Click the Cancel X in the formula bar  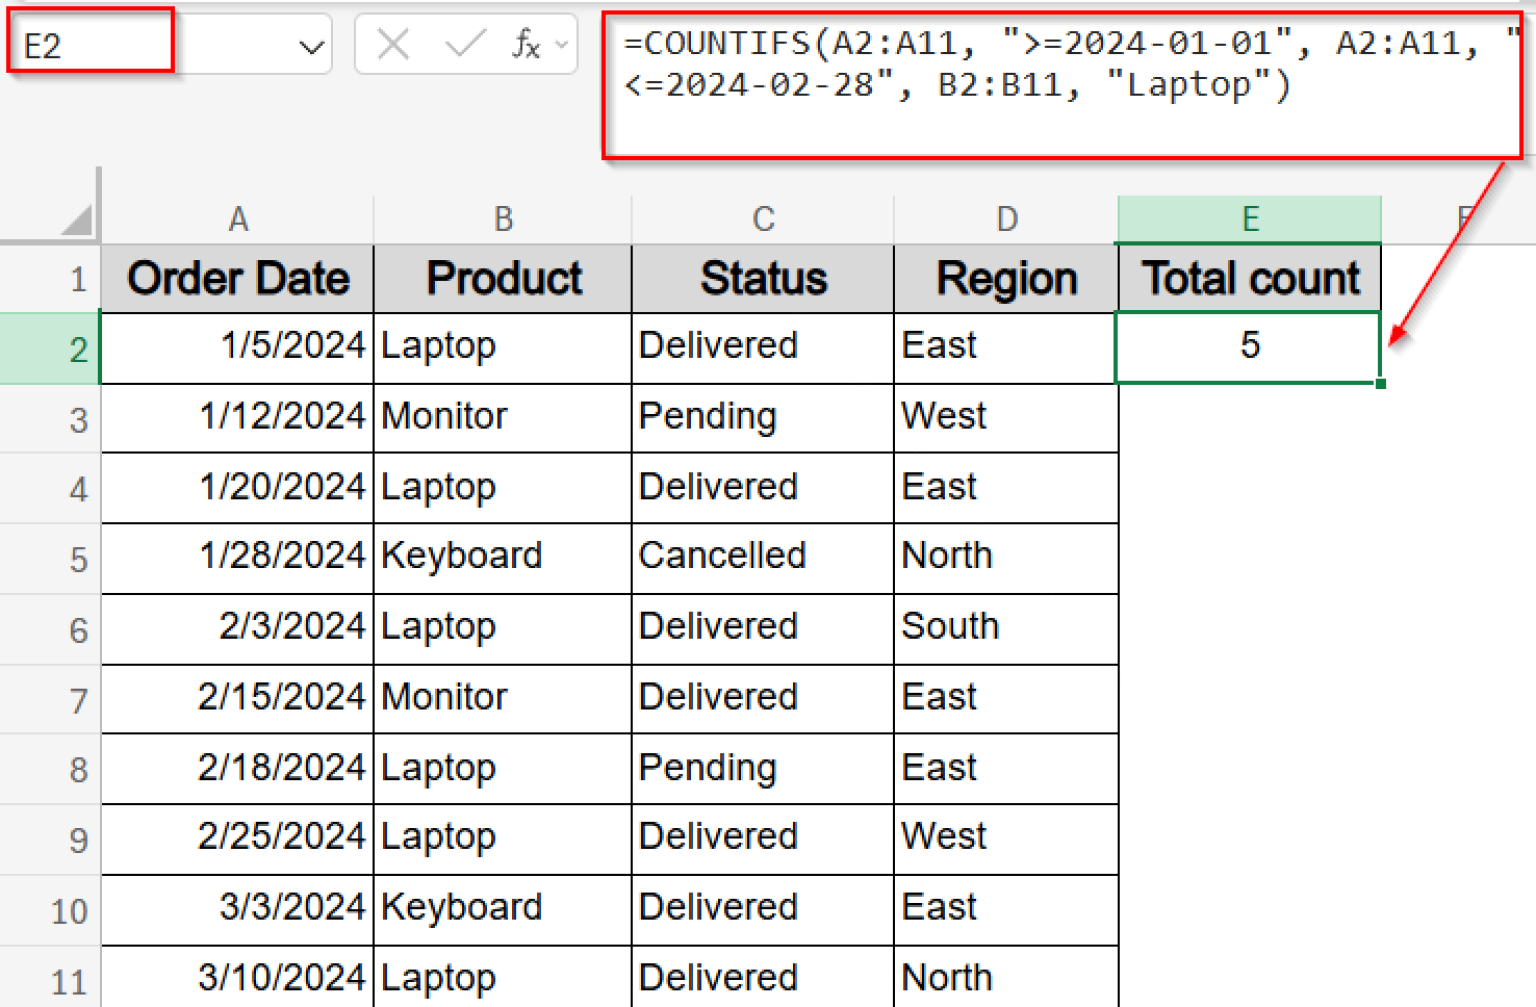click(x=392, y=44)
